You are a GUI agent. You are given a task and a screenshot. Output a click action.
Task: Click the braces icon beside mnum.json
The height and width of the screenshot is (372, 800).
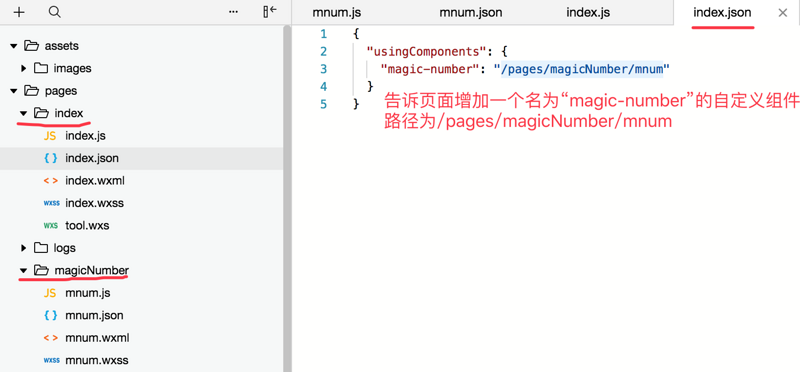(51, 315)
